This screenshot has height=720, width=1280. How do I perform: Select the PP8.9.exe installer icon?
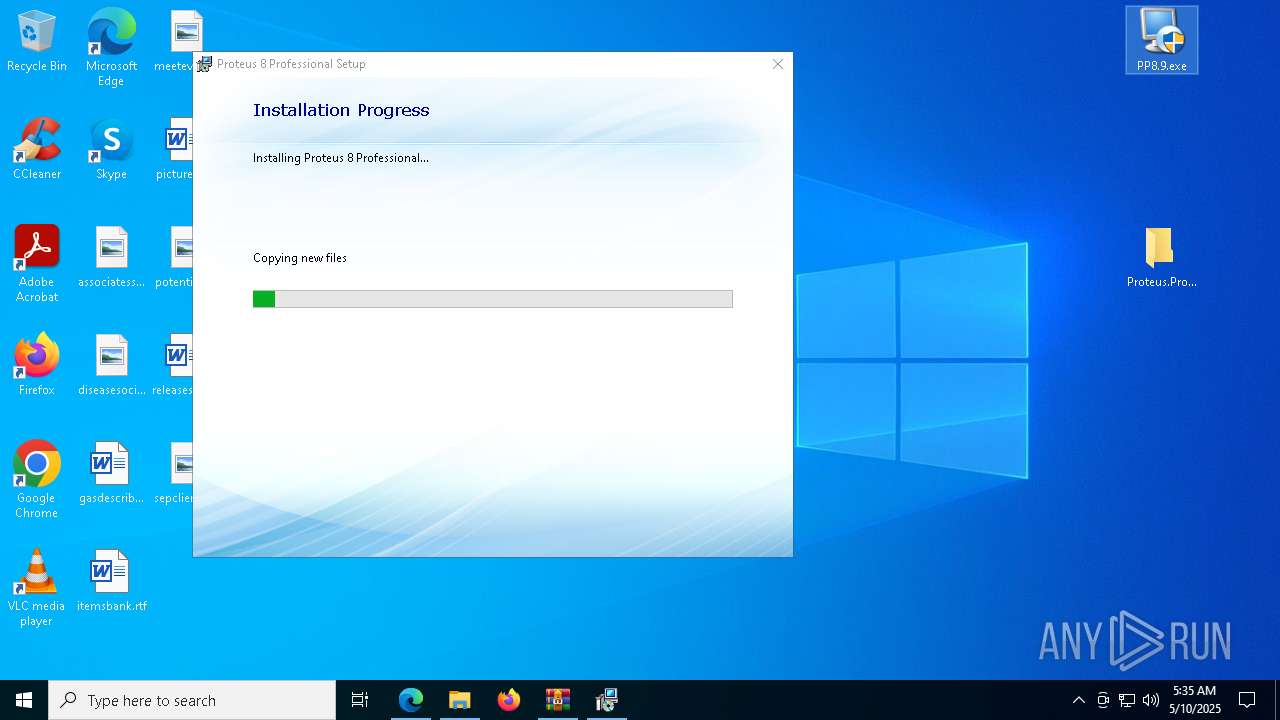point(1161,40)
